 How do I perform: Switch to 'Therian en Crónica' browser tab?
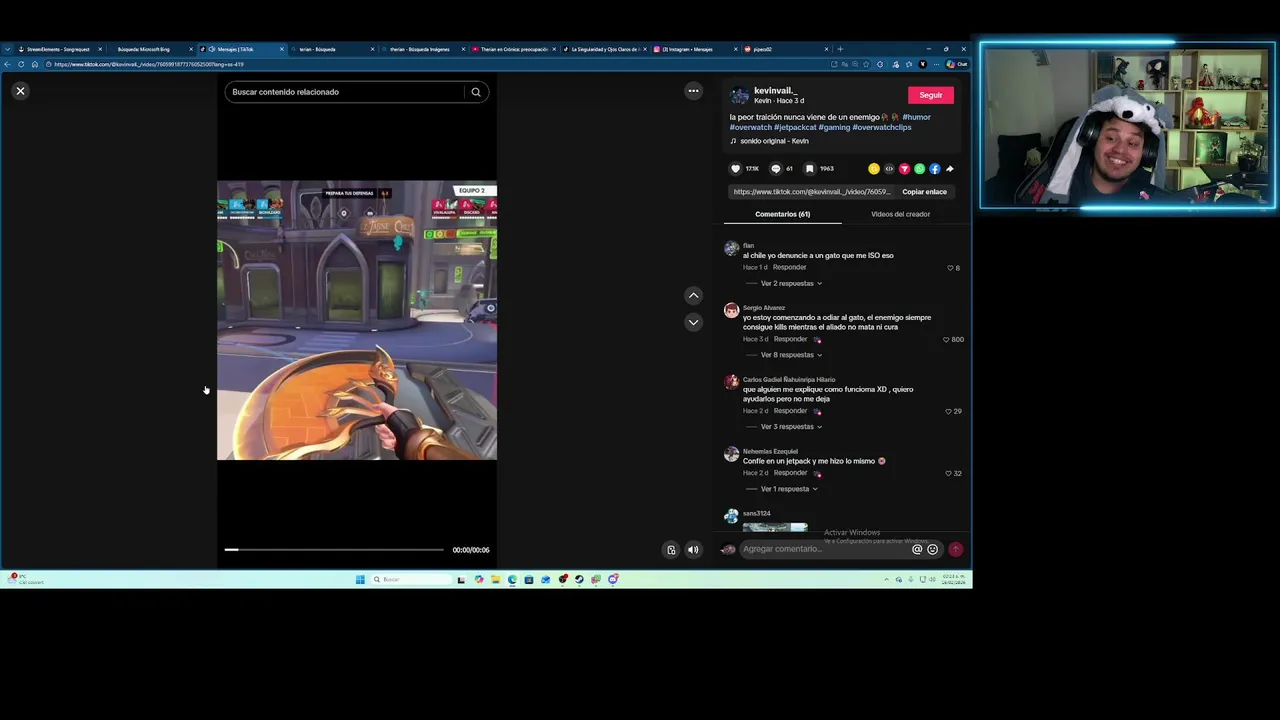pos(514,49)
